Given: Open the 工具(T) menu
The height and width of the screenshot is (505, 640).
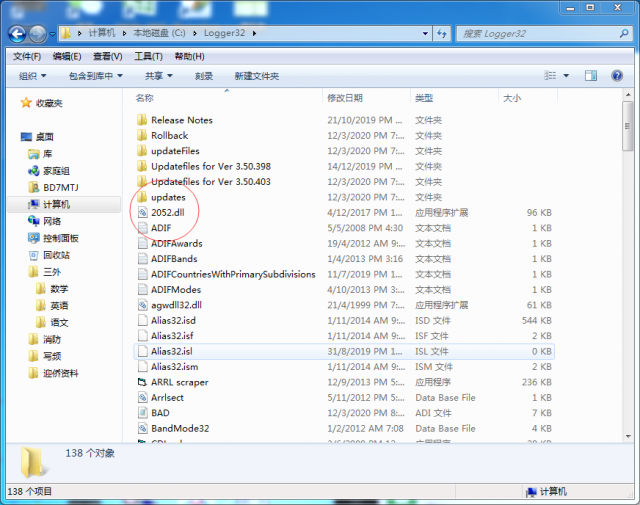Looking at the screenshot, I should pos(149,56).
